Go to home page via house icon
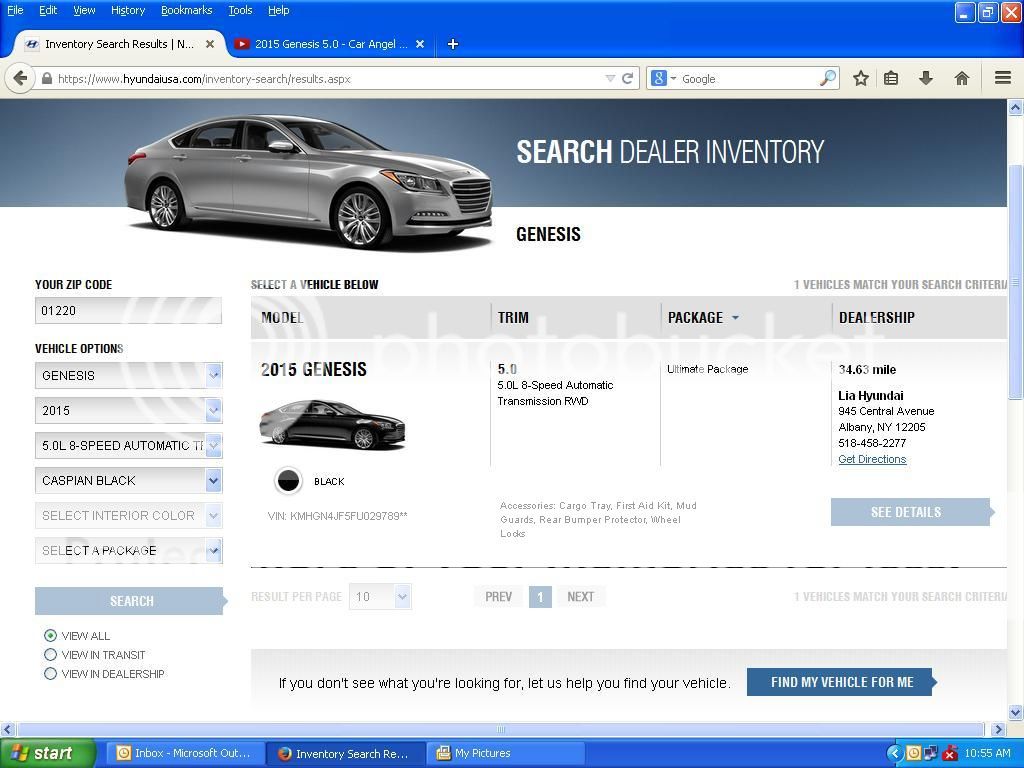This screenshot has width=1024, height=768. click(x=961, y=78)
